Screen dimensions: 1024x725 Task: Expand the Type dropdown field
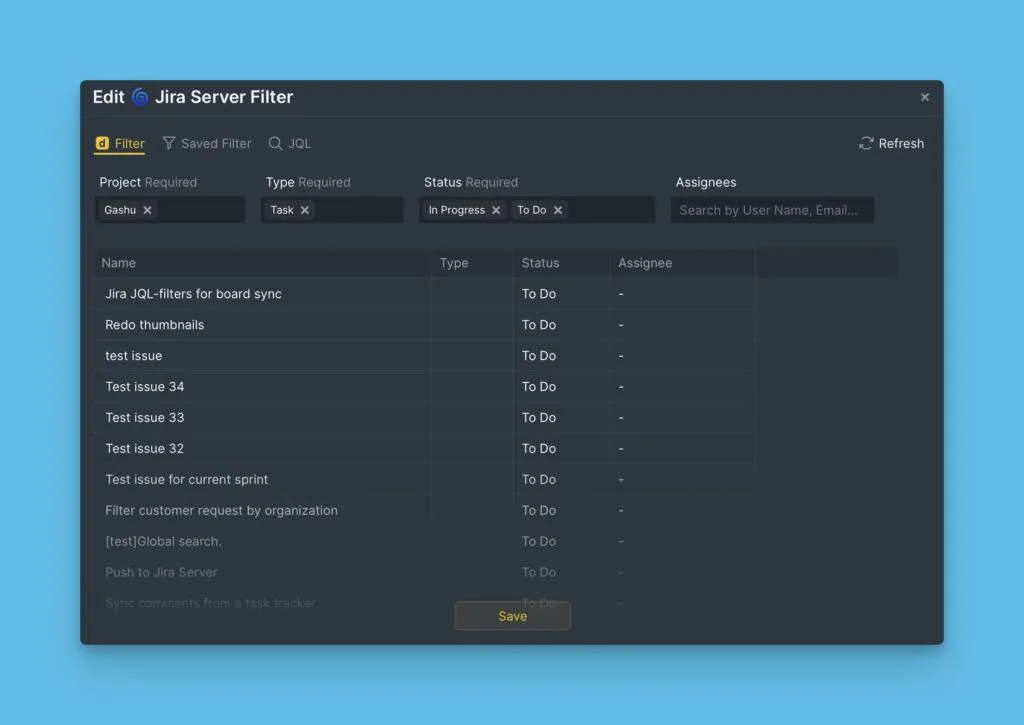(358, 210)
